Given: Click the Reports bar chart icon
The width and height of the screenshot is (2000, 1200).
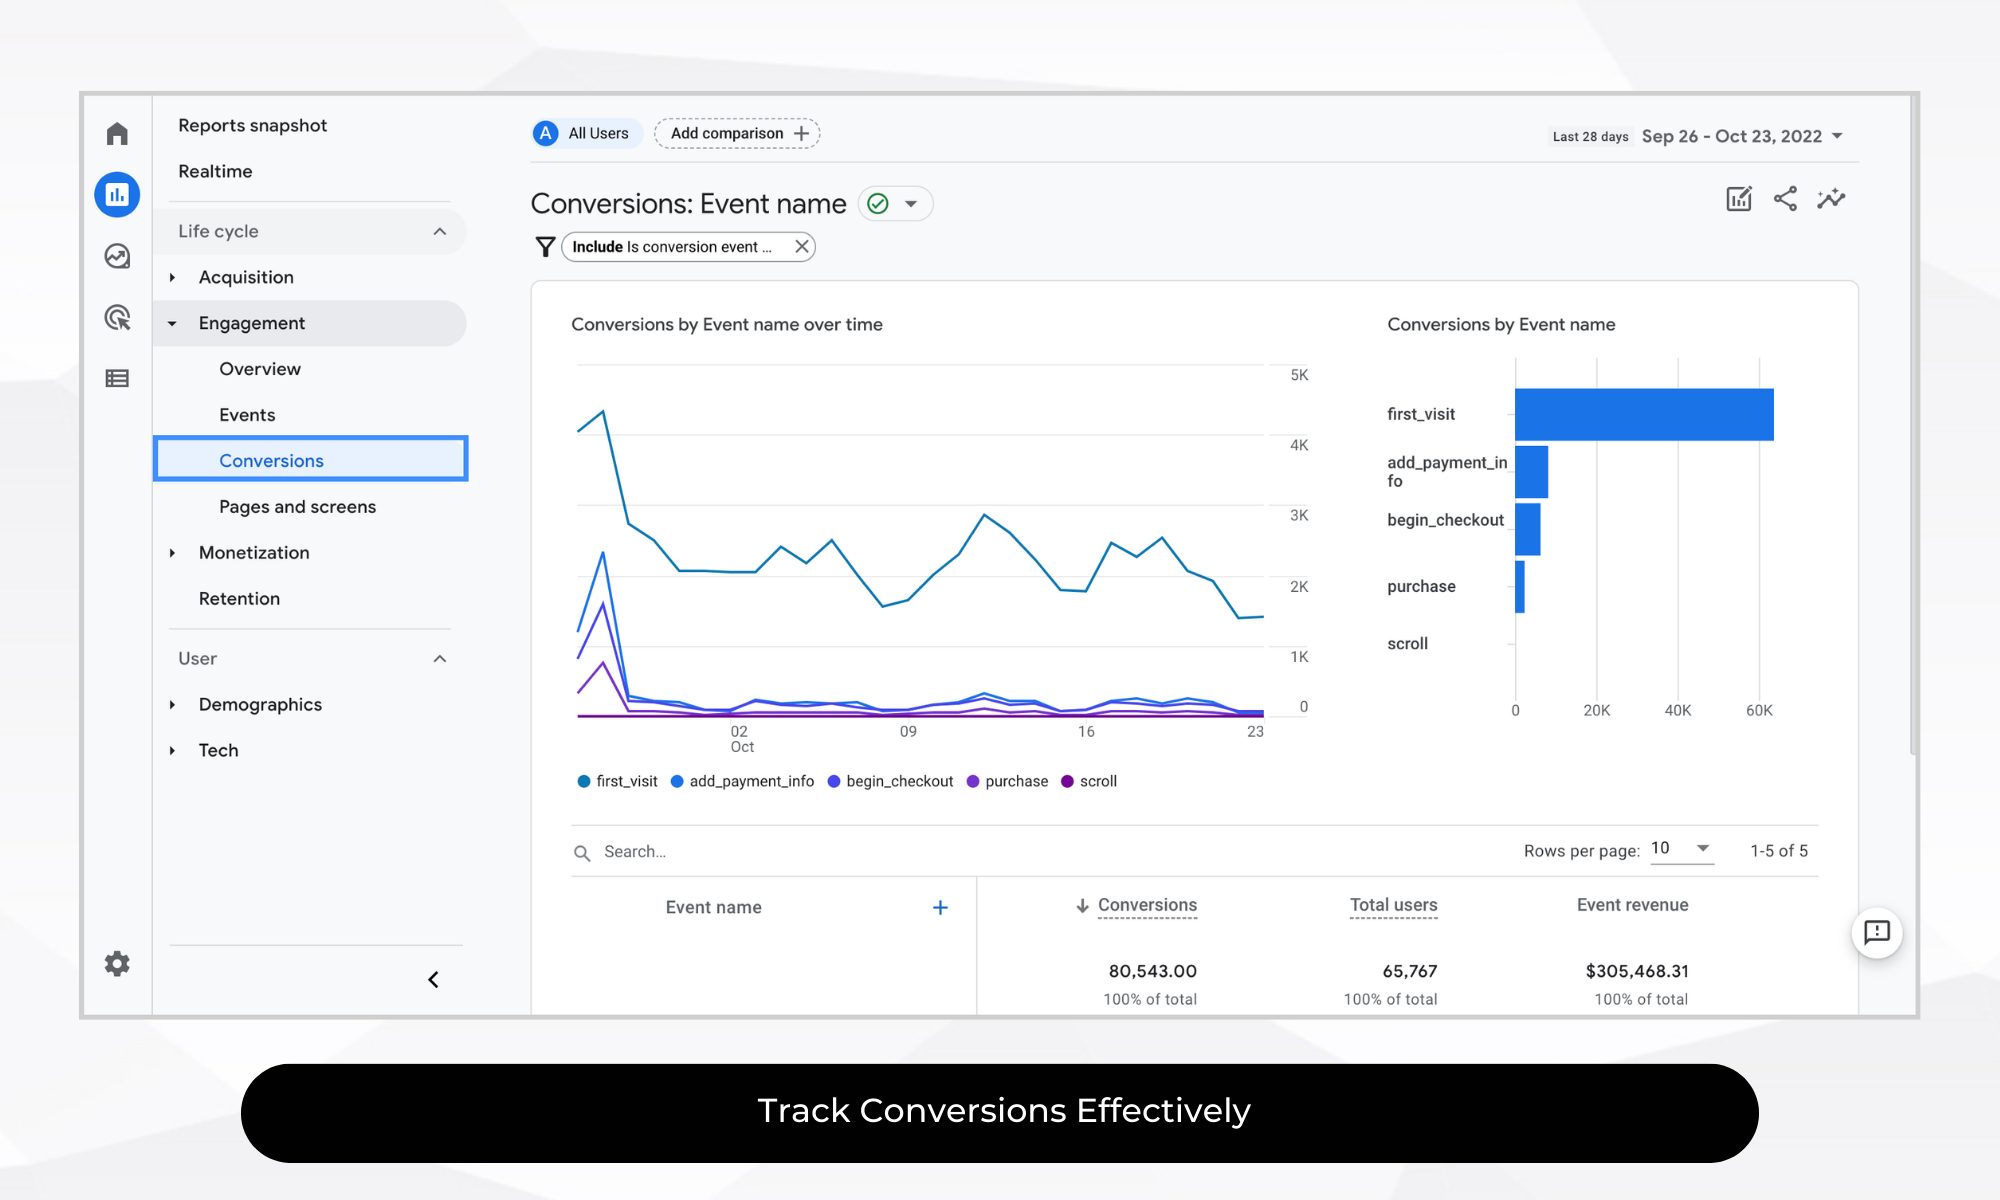Looking at the screenshot, I should point(117,194).
